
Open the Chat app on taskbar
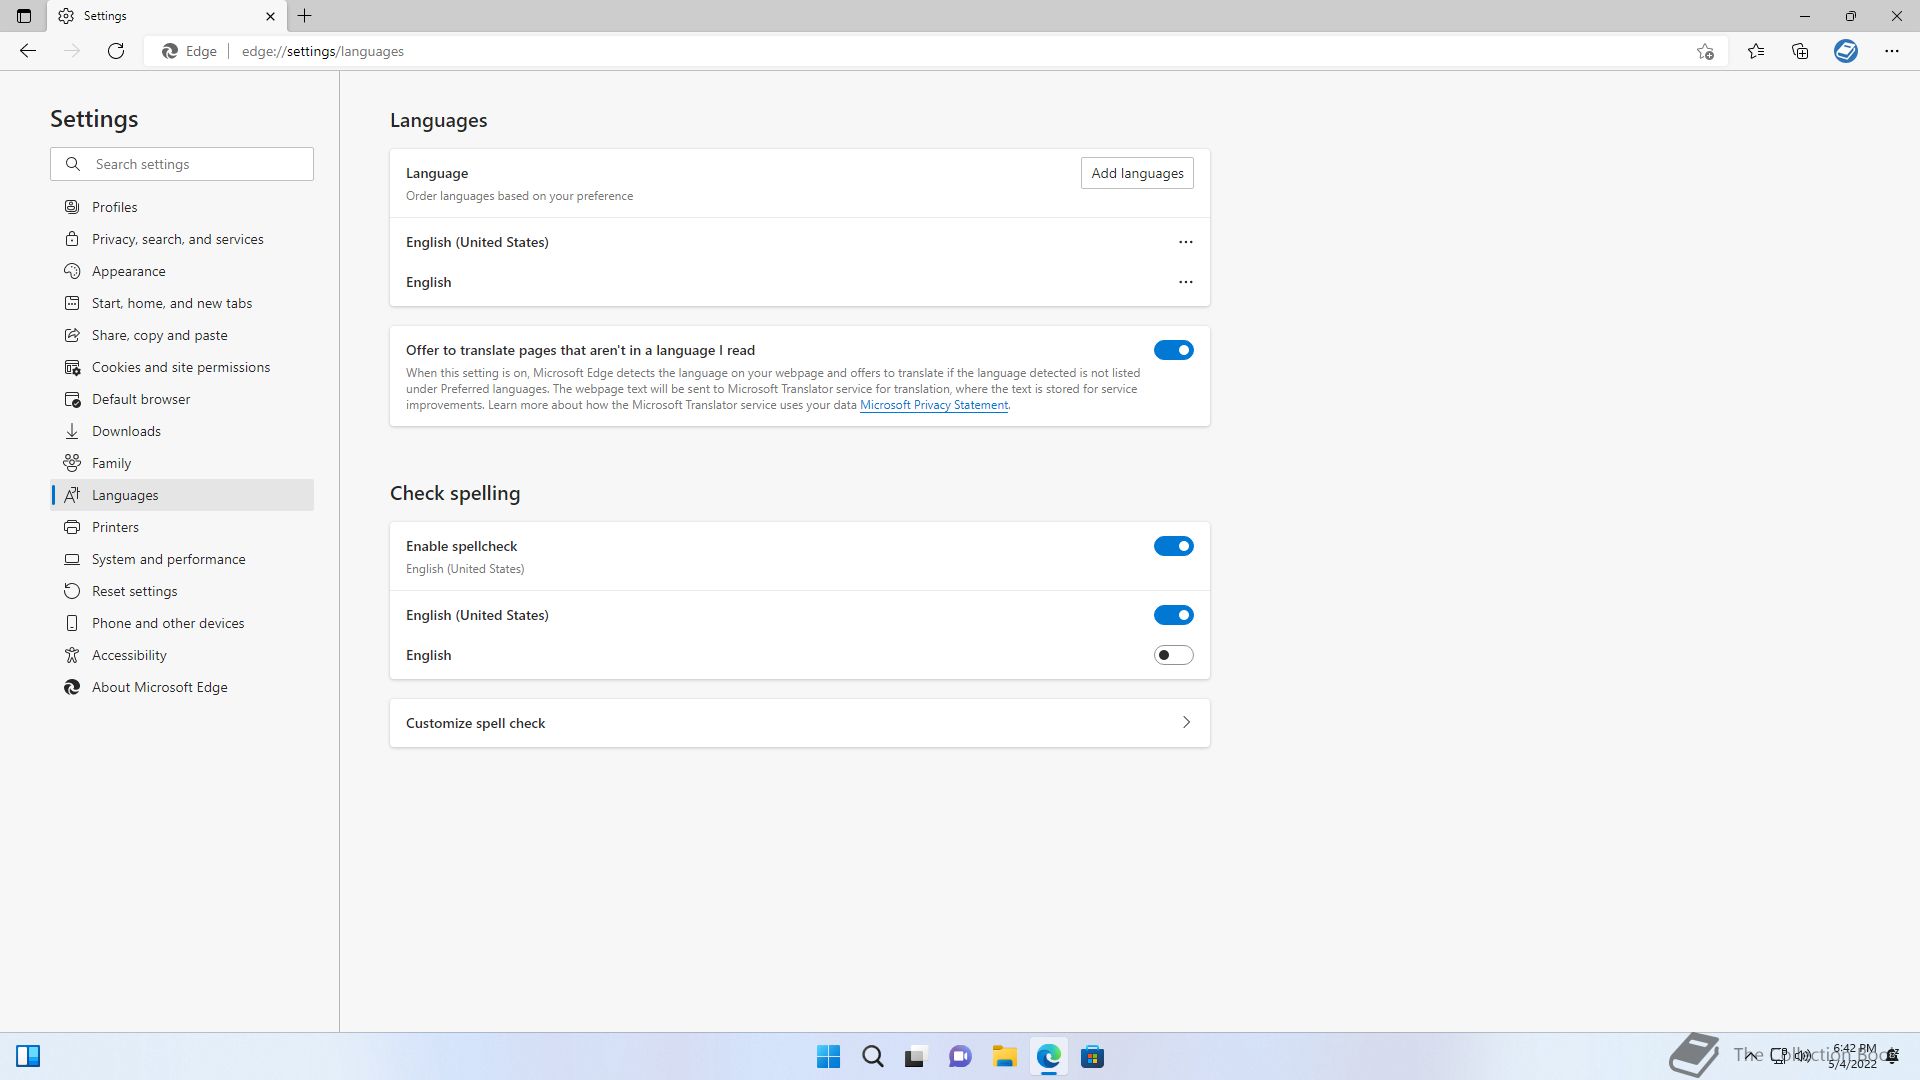960,1057
